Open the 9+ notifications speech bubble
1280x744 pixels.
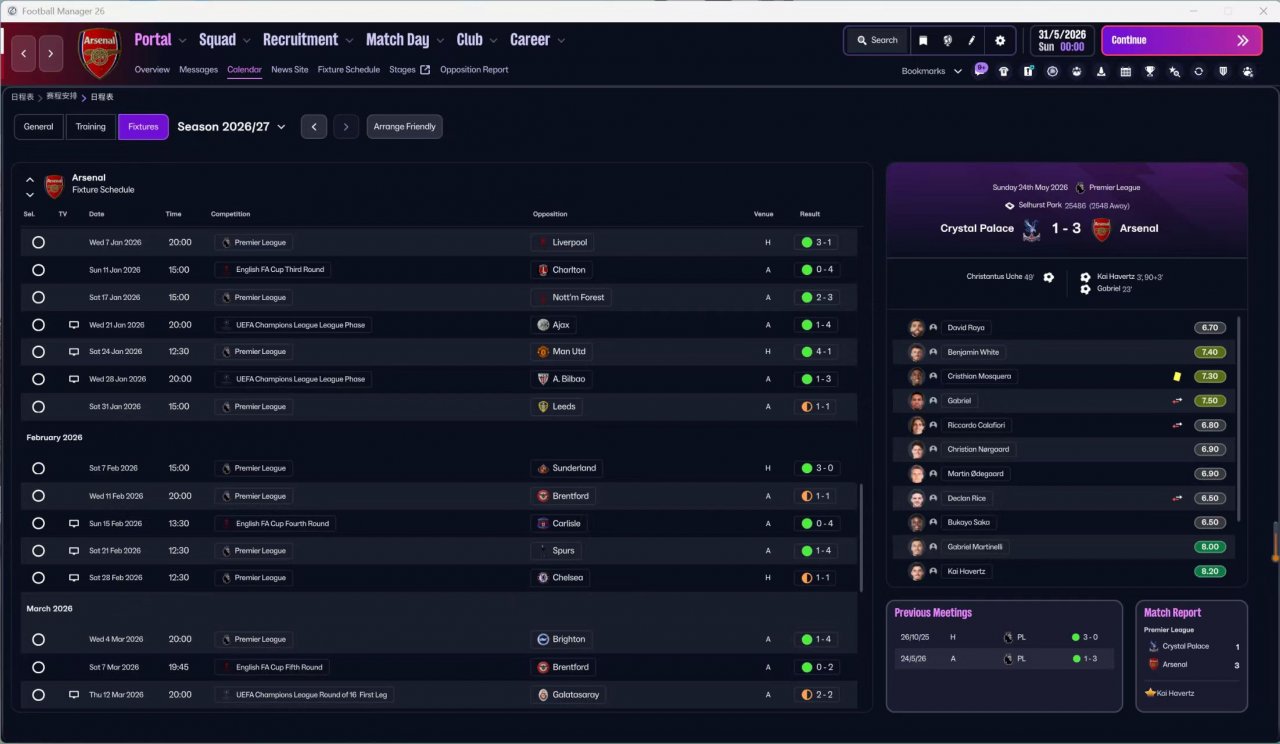[x=981, y=71]
